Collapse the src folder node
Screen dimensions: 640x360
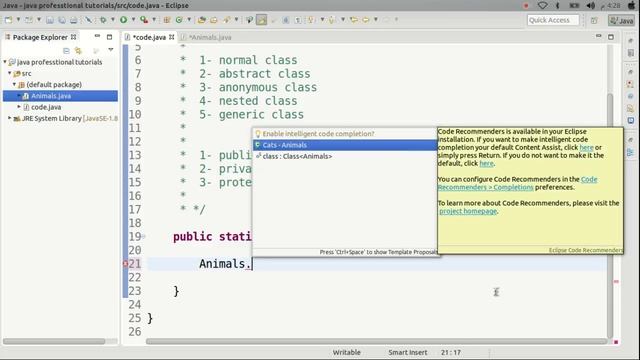click(10, 73)
